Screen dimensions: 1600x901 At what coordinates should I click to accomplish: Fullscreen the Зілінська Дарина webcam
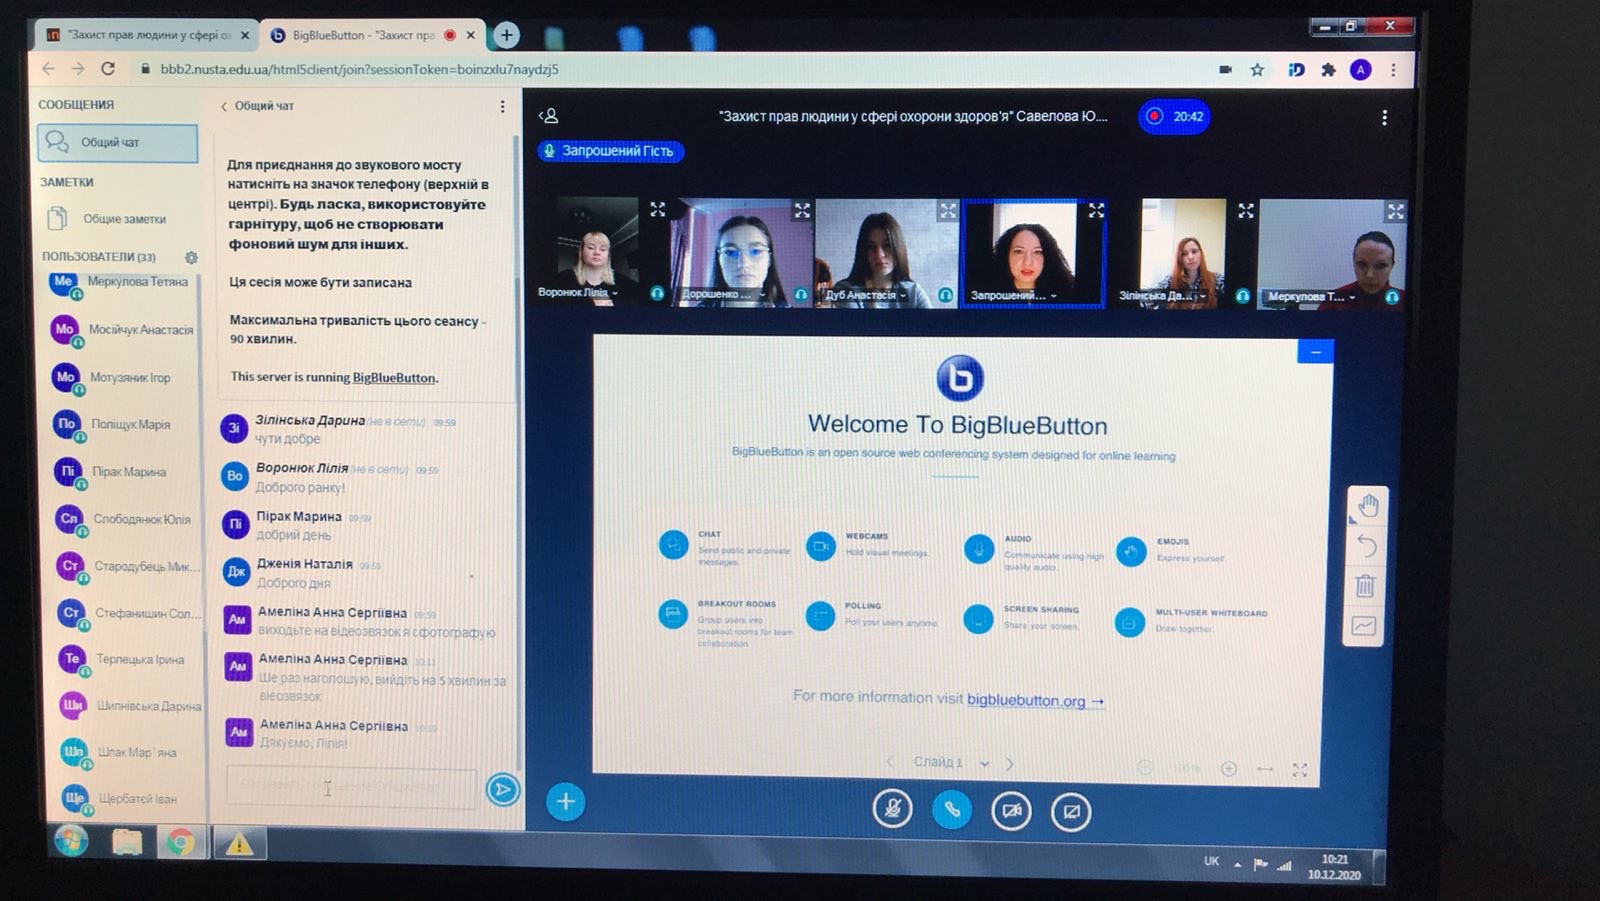click(x=1245, y=210)
